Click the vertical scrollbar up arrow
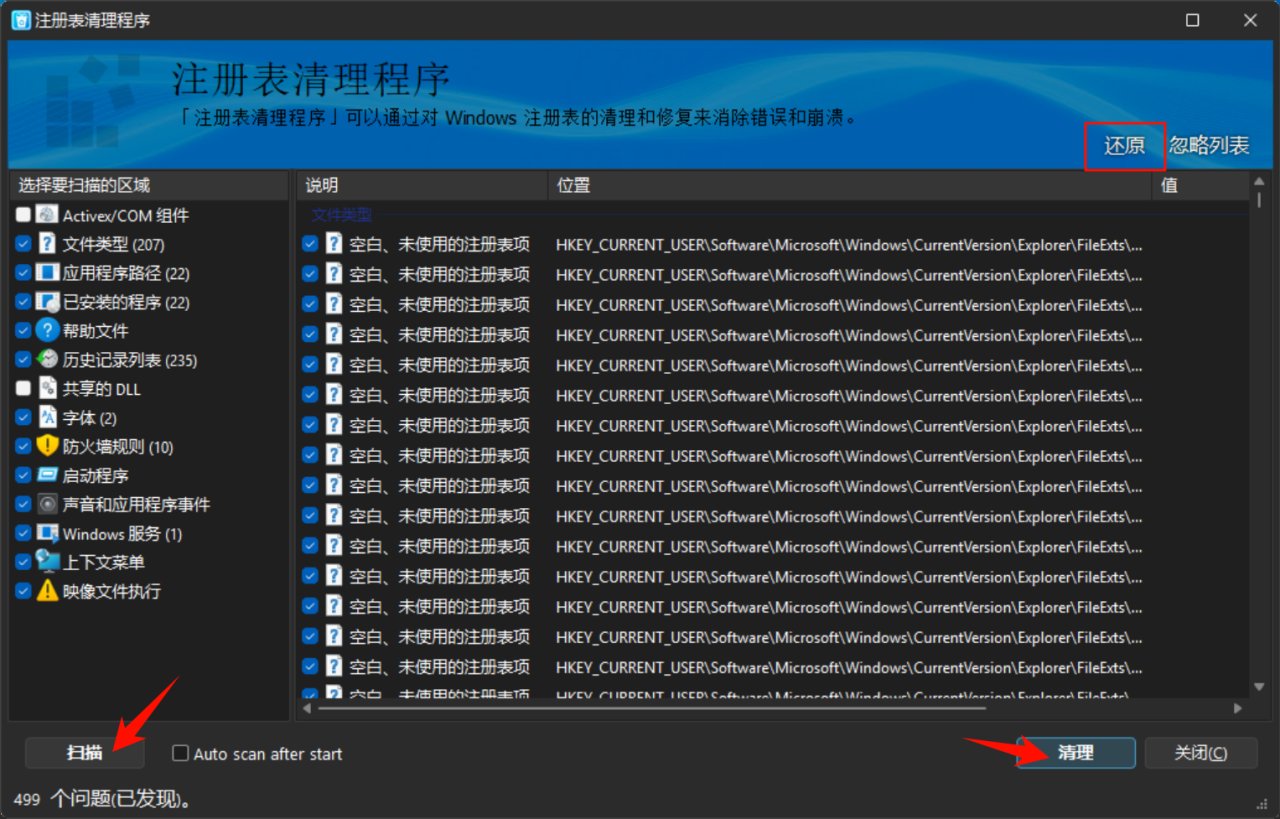The image size is (1280, 819). click(x=1260, y=181)
